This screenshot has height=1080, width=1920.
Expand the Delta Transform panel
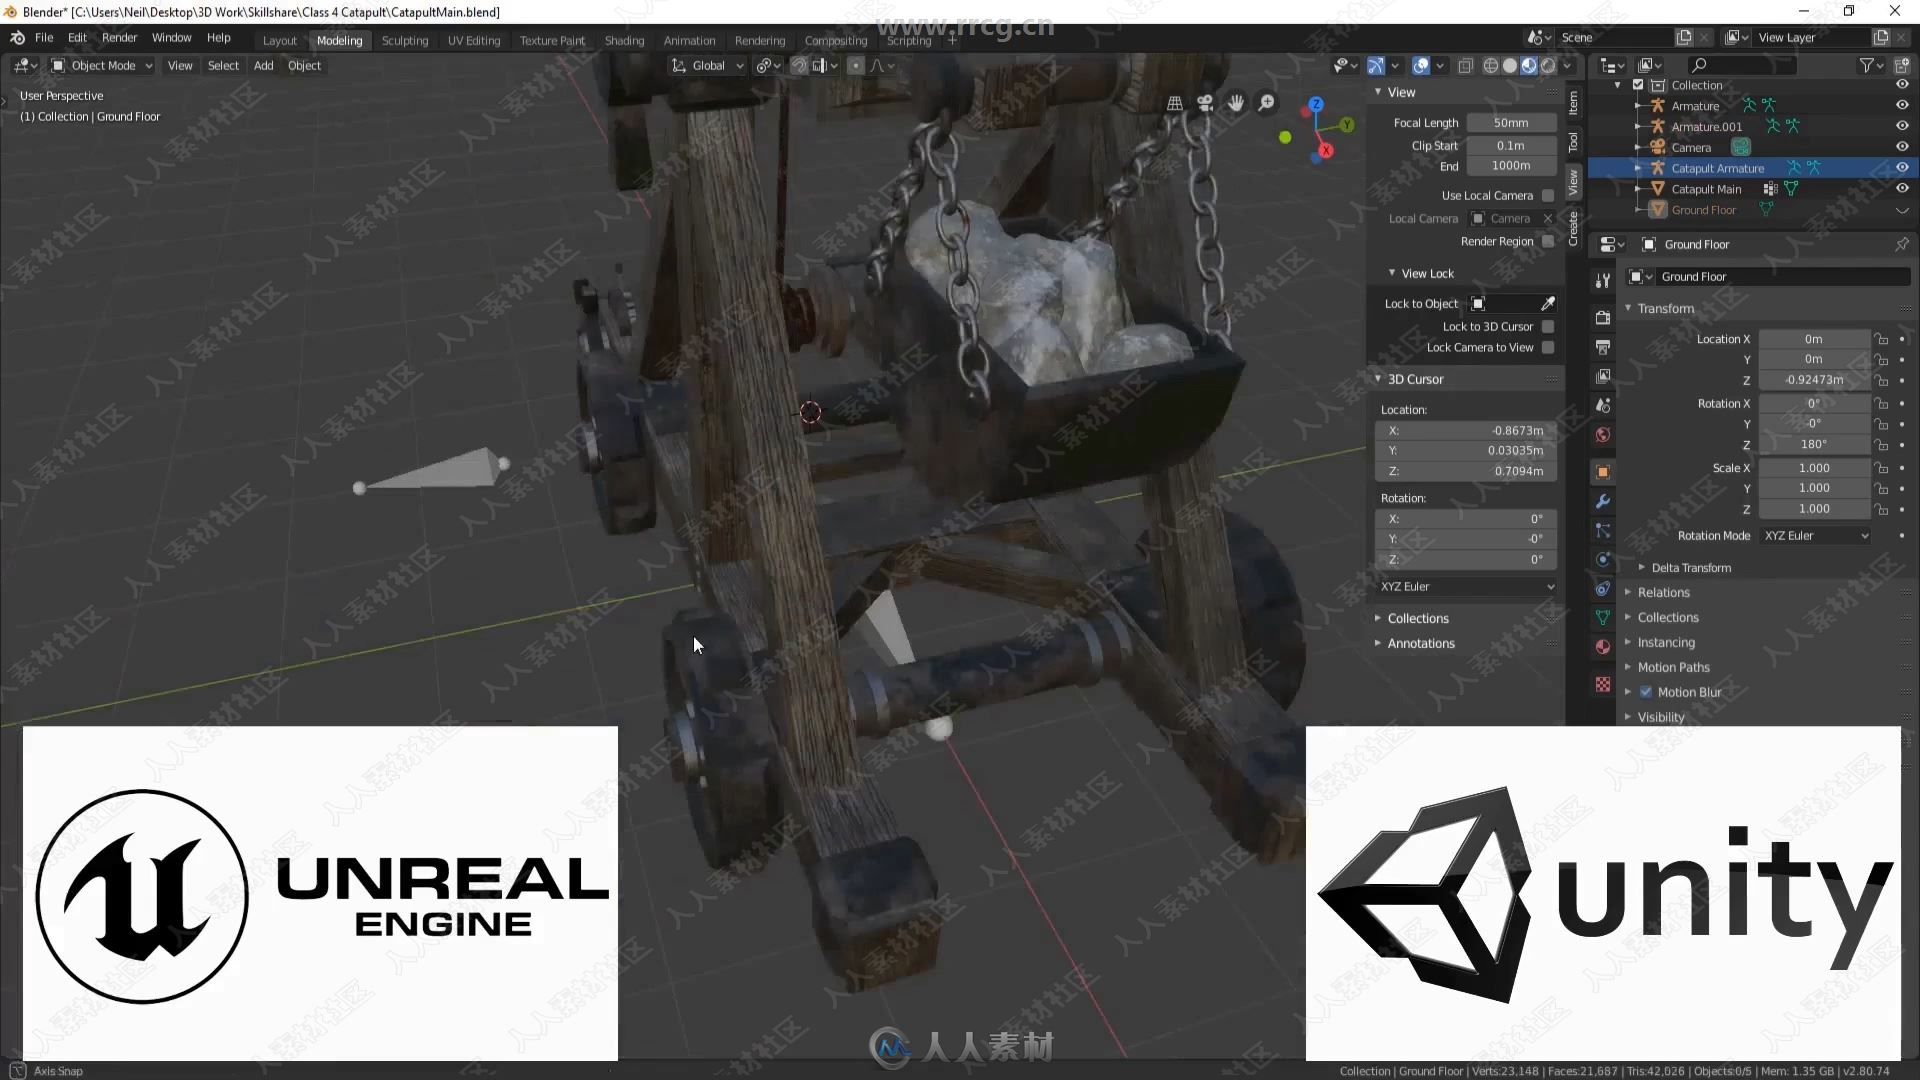(1691, 568)
